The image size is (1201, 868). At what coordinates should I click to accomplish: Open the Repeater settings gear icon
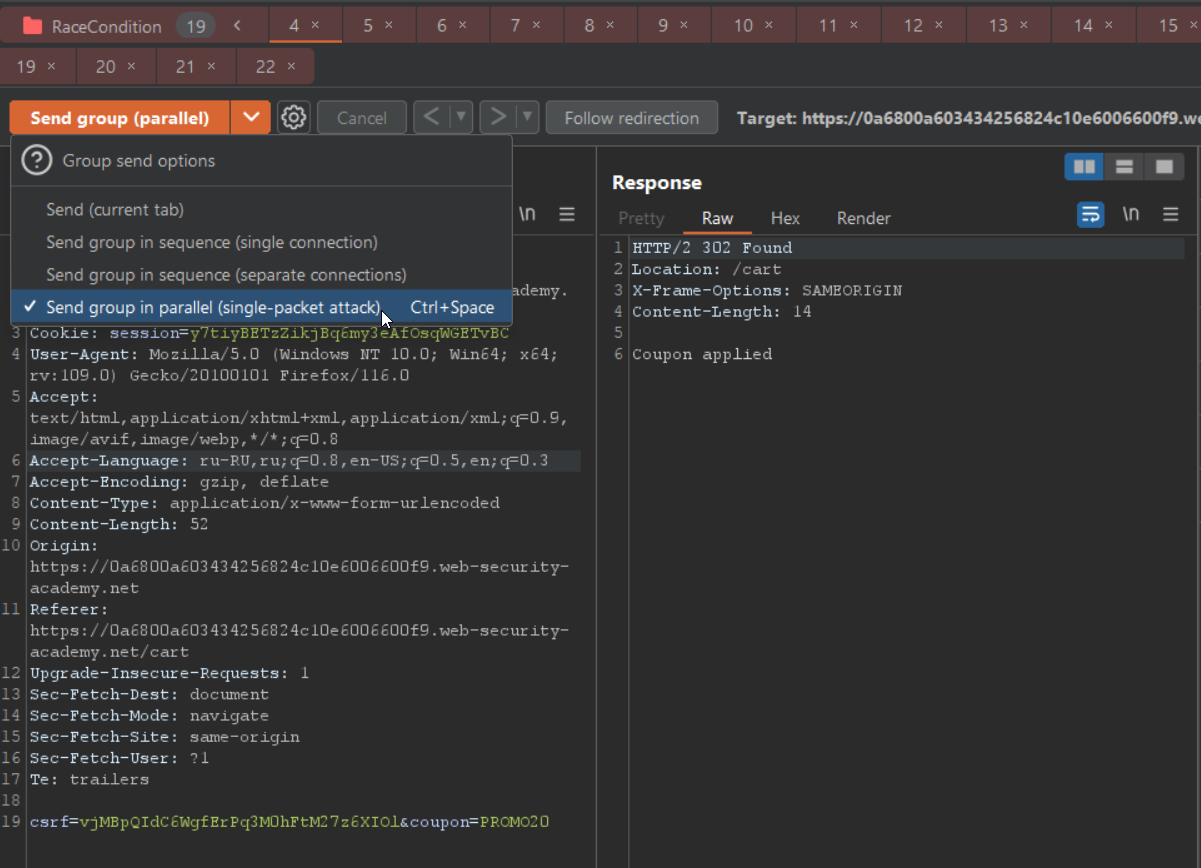293,118
